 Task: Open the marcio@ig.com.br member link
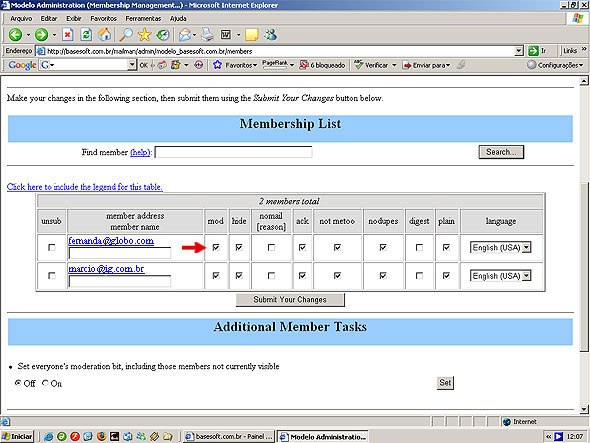106,269
